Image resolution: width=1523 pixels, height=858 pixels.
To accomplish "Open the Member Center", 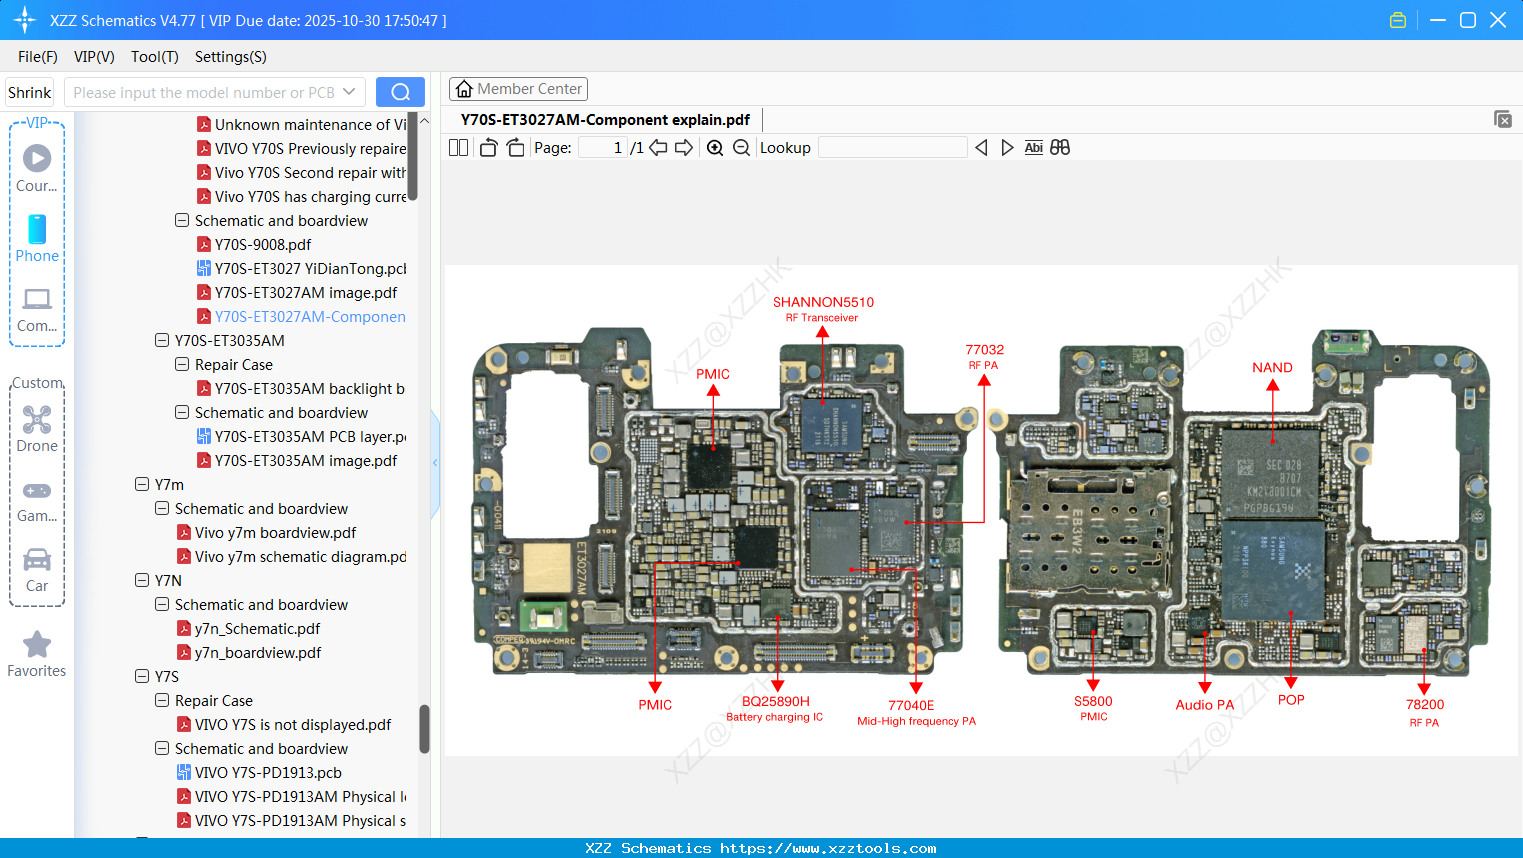I will [x=518, y=88].
